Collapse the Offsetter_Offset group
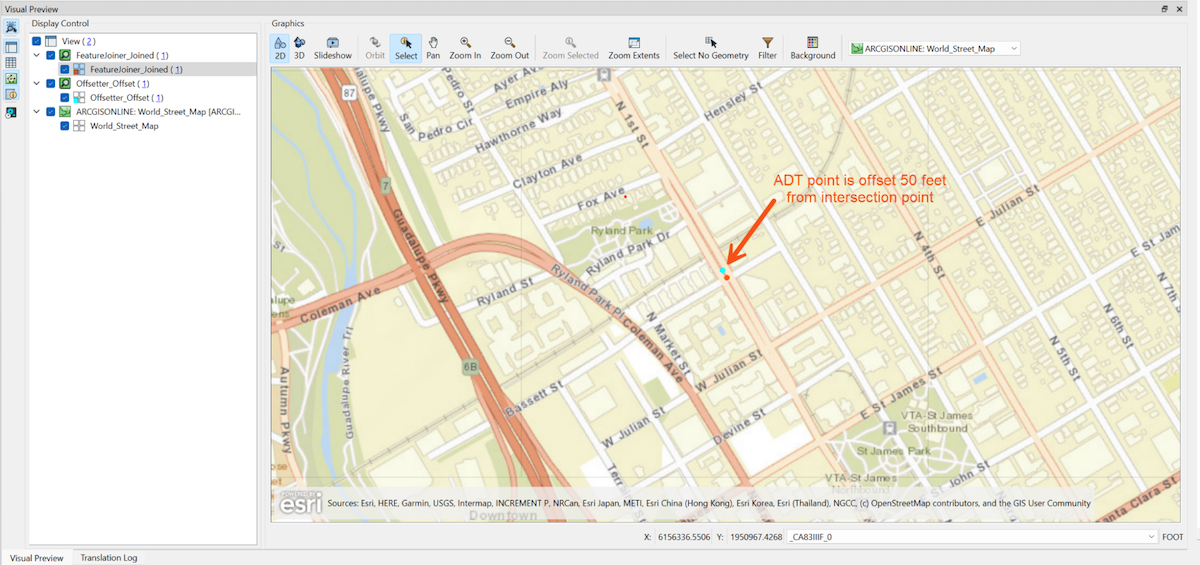The height and width of the screenshot is (565, 1200). tap(37, 84)
